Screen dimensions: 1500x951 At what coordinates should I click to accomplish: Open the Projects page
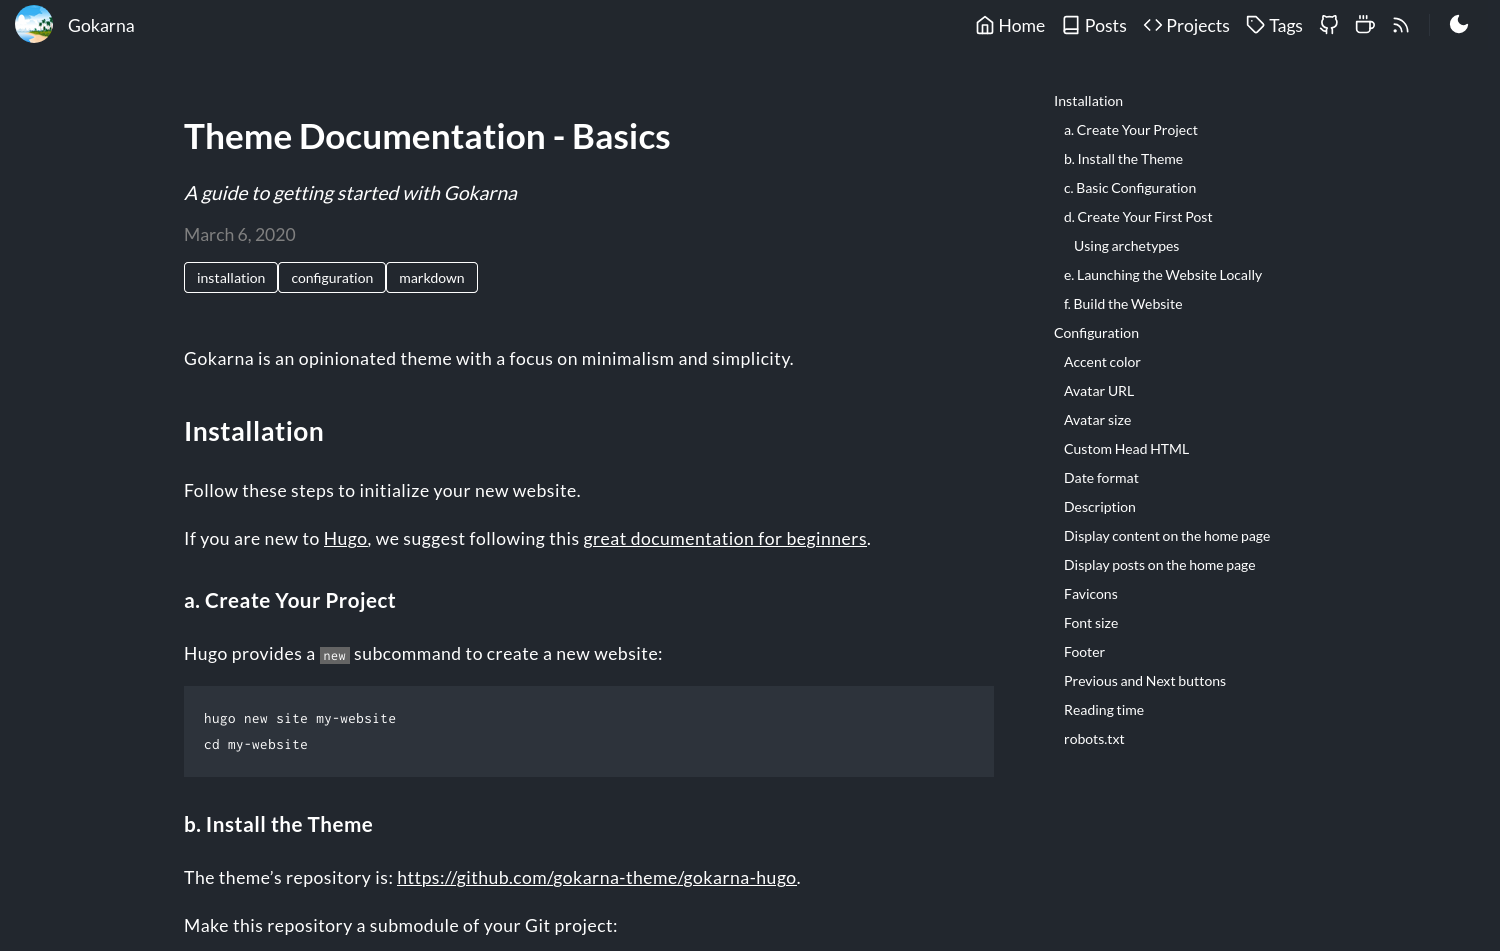pos(1186,25)
